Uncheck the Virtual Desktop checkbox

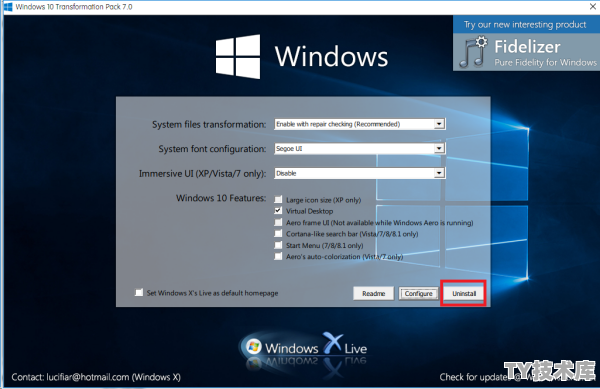tap(278, 211)
